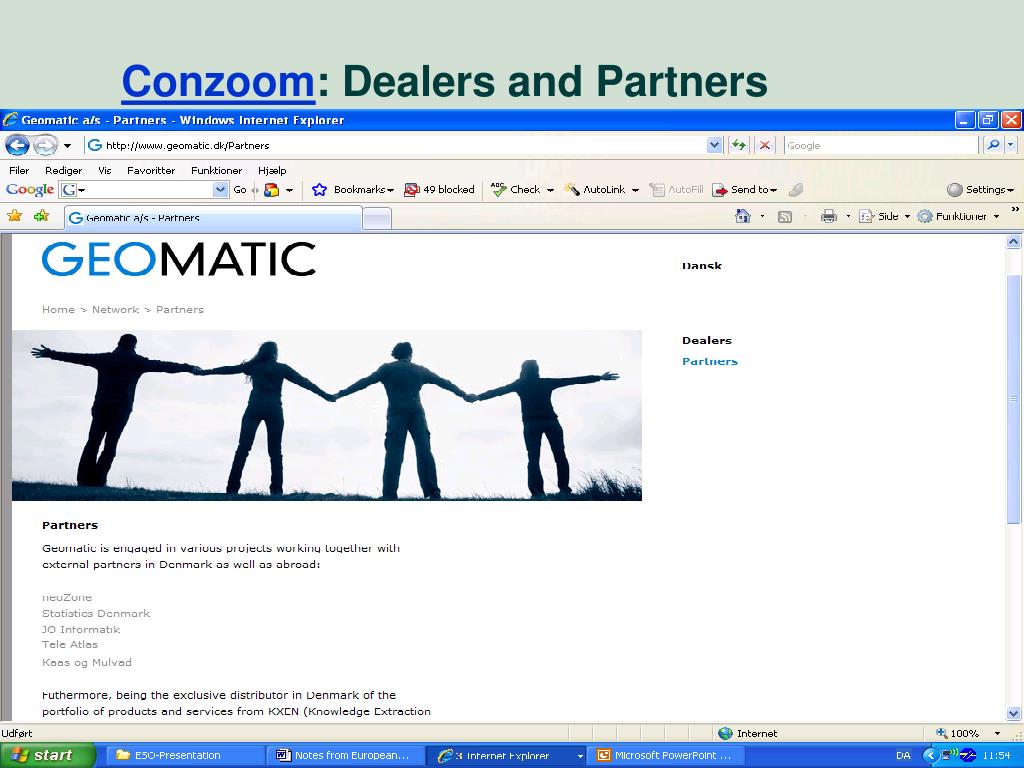This screenshot has height=768, width=1024.
Task: Click the RSS feeds icon
Action: coord(785,217)
